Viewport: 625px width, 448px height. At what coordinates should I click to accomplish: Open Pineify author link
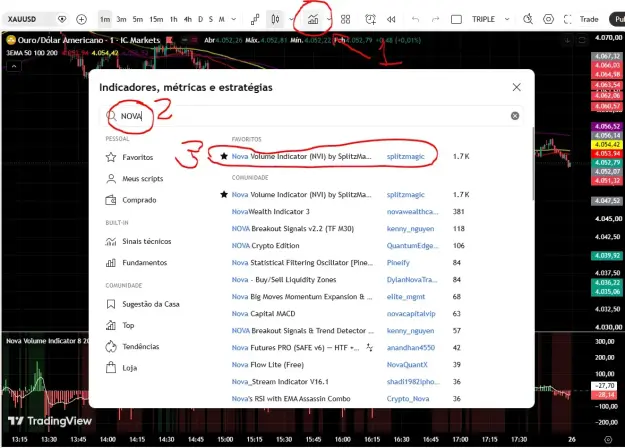398,263
